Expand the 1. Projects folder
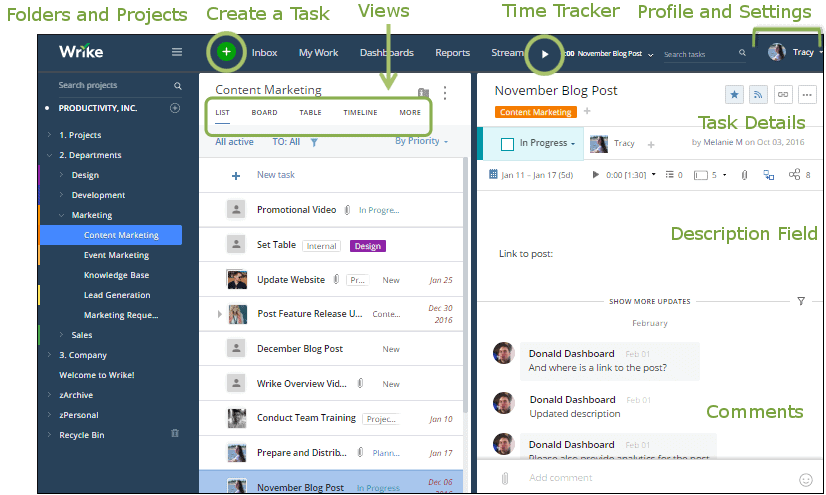This screenshot has height=495, width=826. 49,135
